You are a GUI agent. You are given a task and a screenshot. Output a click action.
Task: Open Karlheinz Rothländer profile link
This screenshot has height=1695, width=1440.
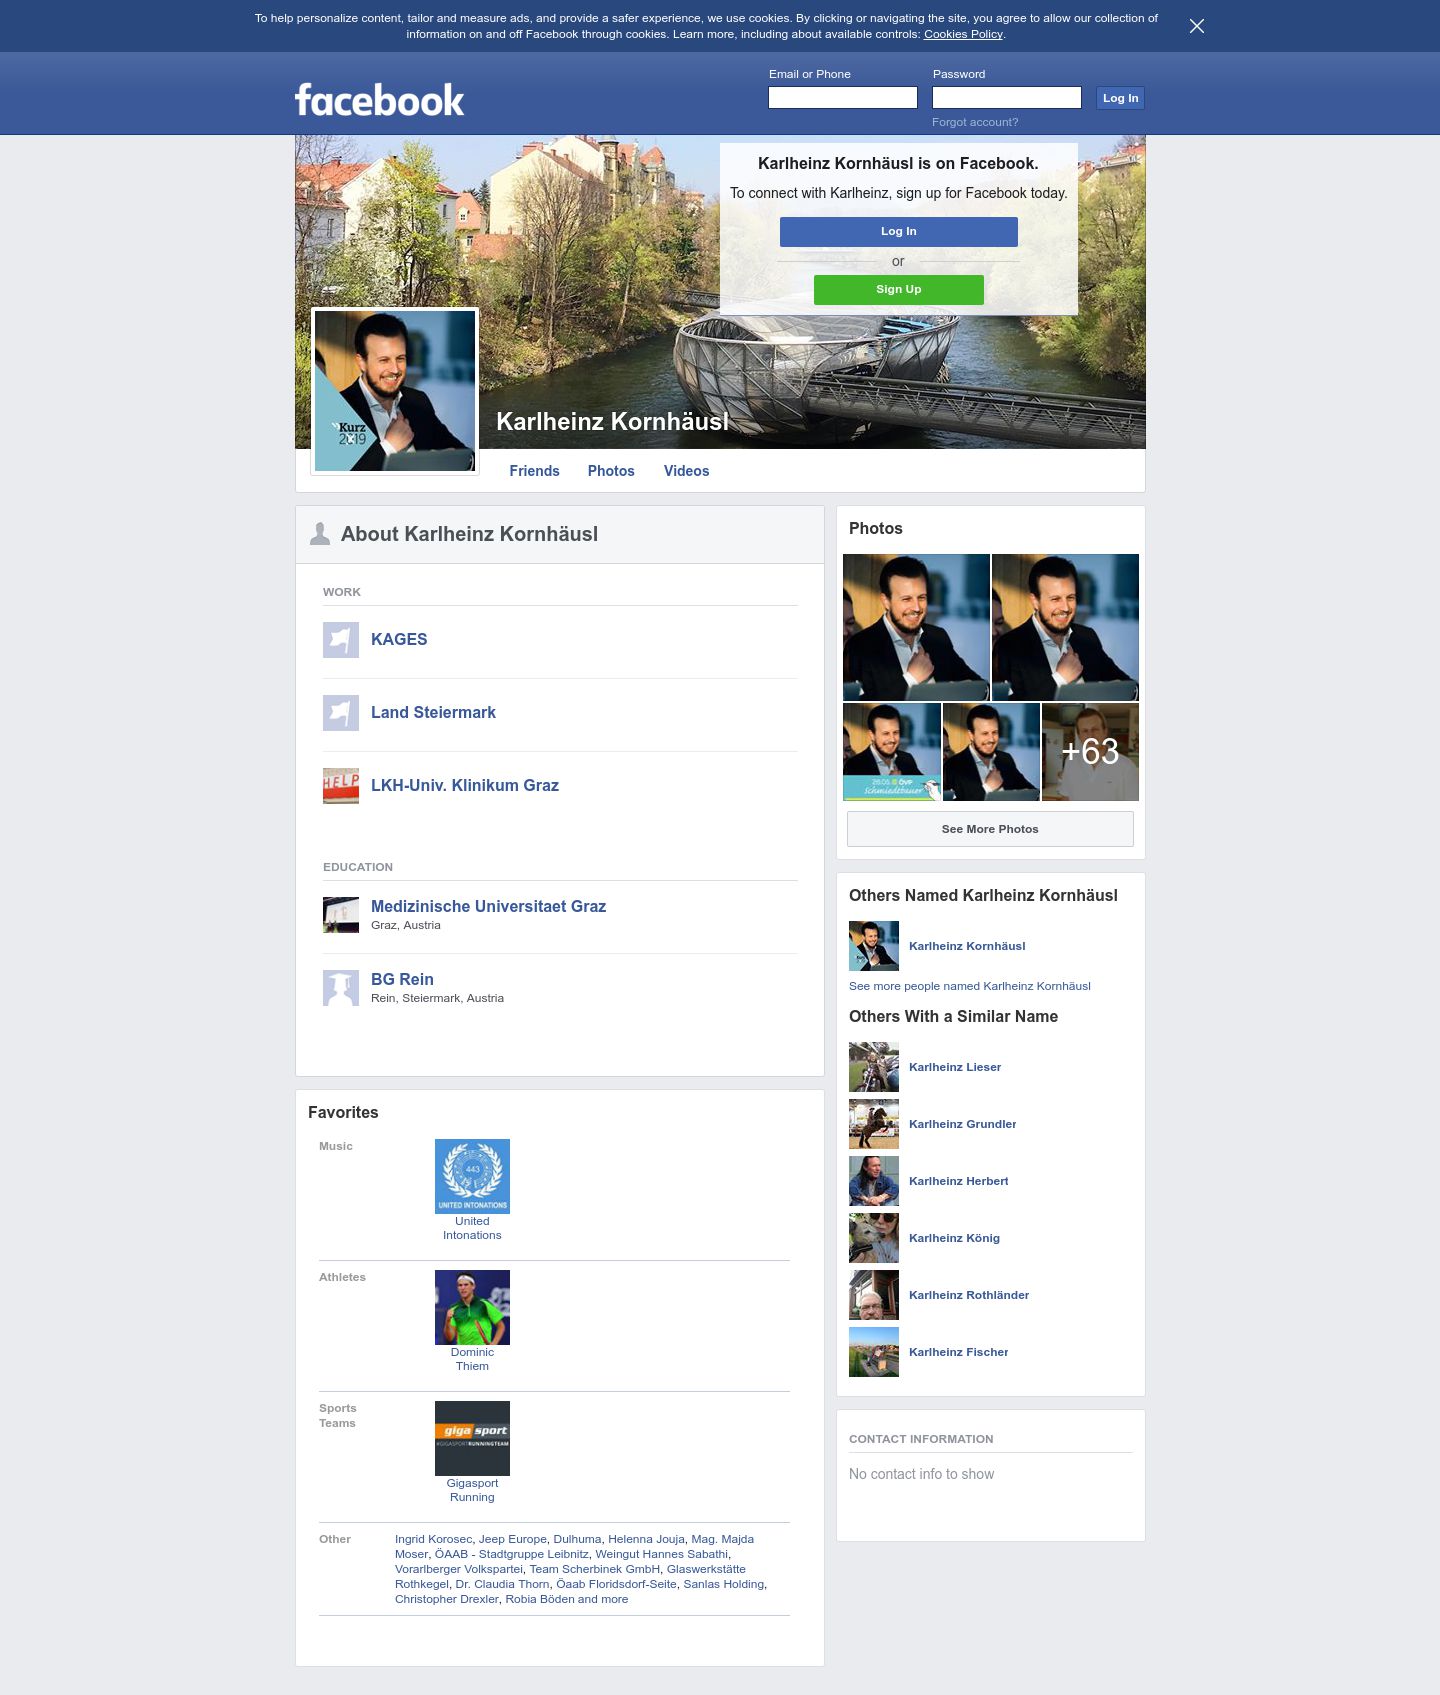969,1295
